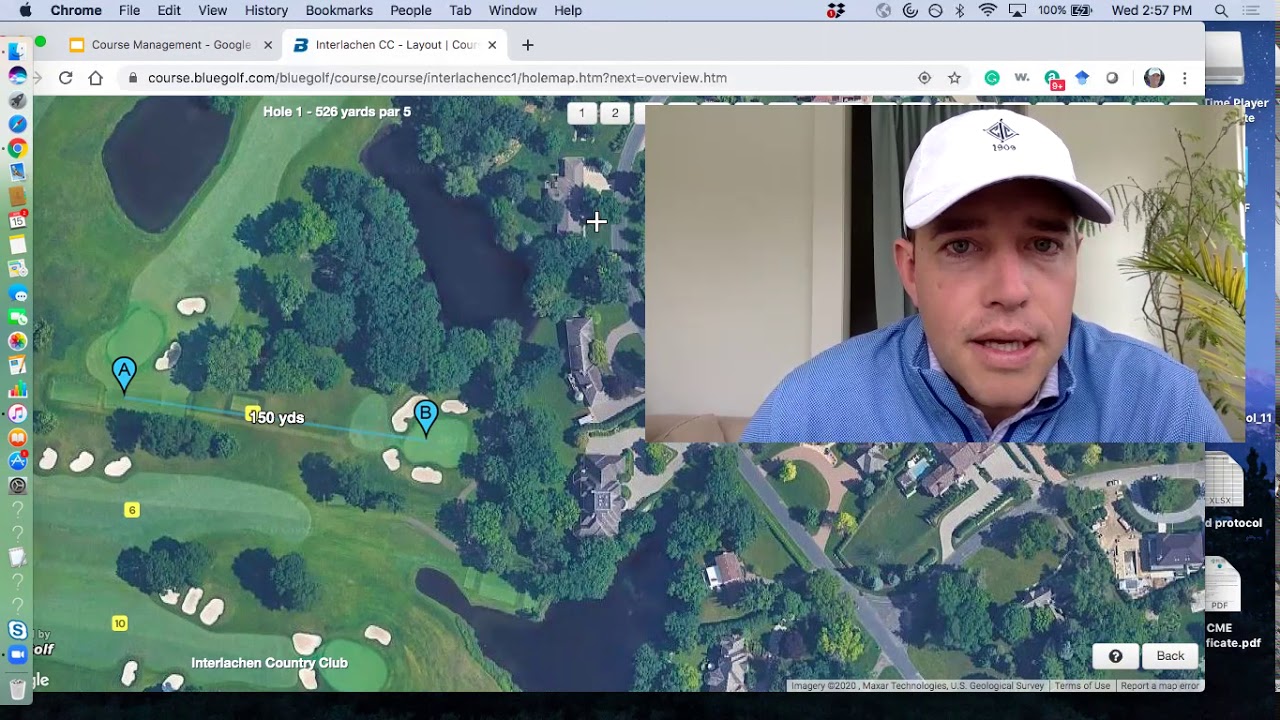The image size is (1280, 720).
Task: Open App Store from the Dock
Action: pos(17,461)
